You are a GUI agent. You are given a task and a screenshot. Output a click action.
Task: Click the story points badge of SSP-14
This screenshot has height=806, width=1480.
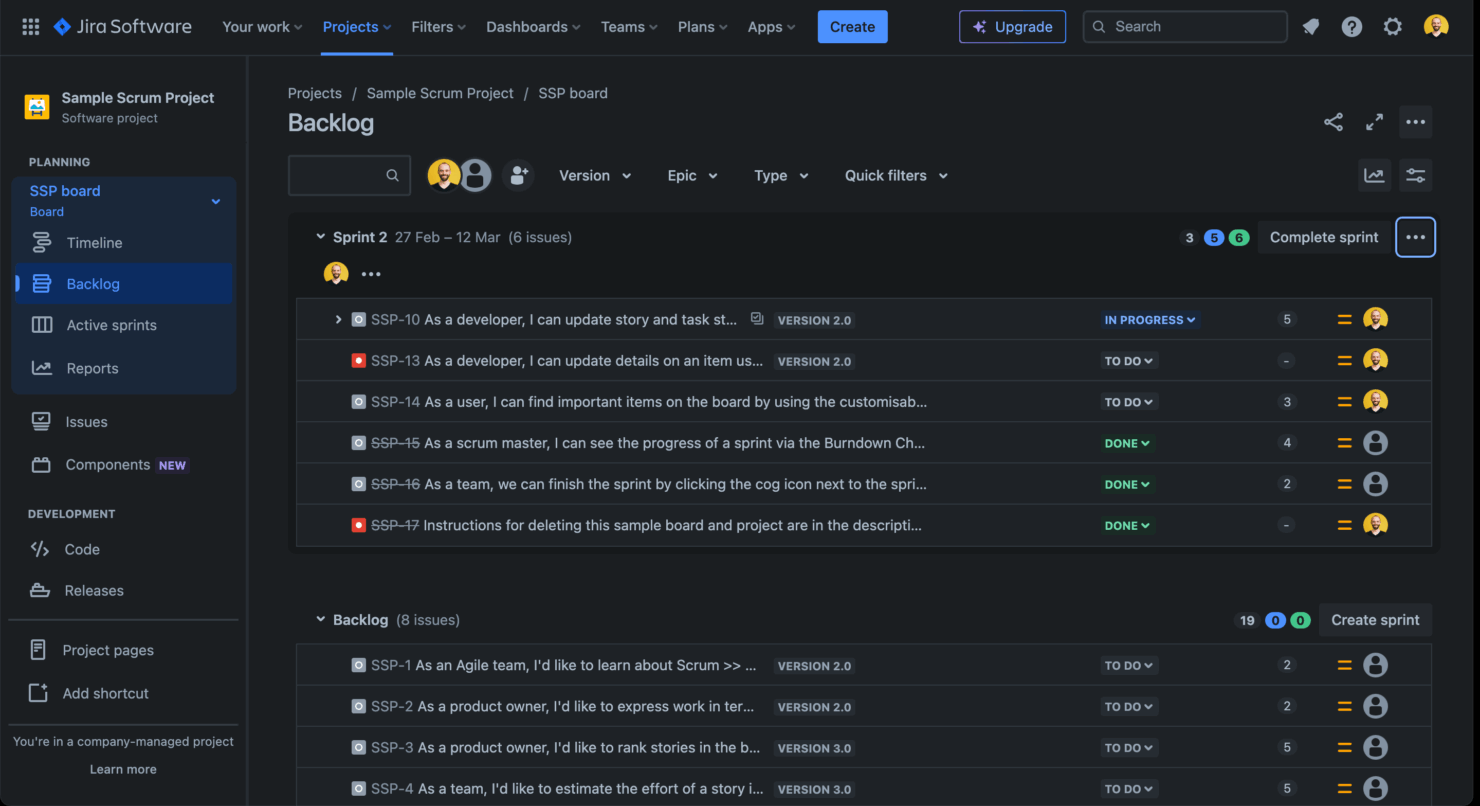pos(1287,402)
